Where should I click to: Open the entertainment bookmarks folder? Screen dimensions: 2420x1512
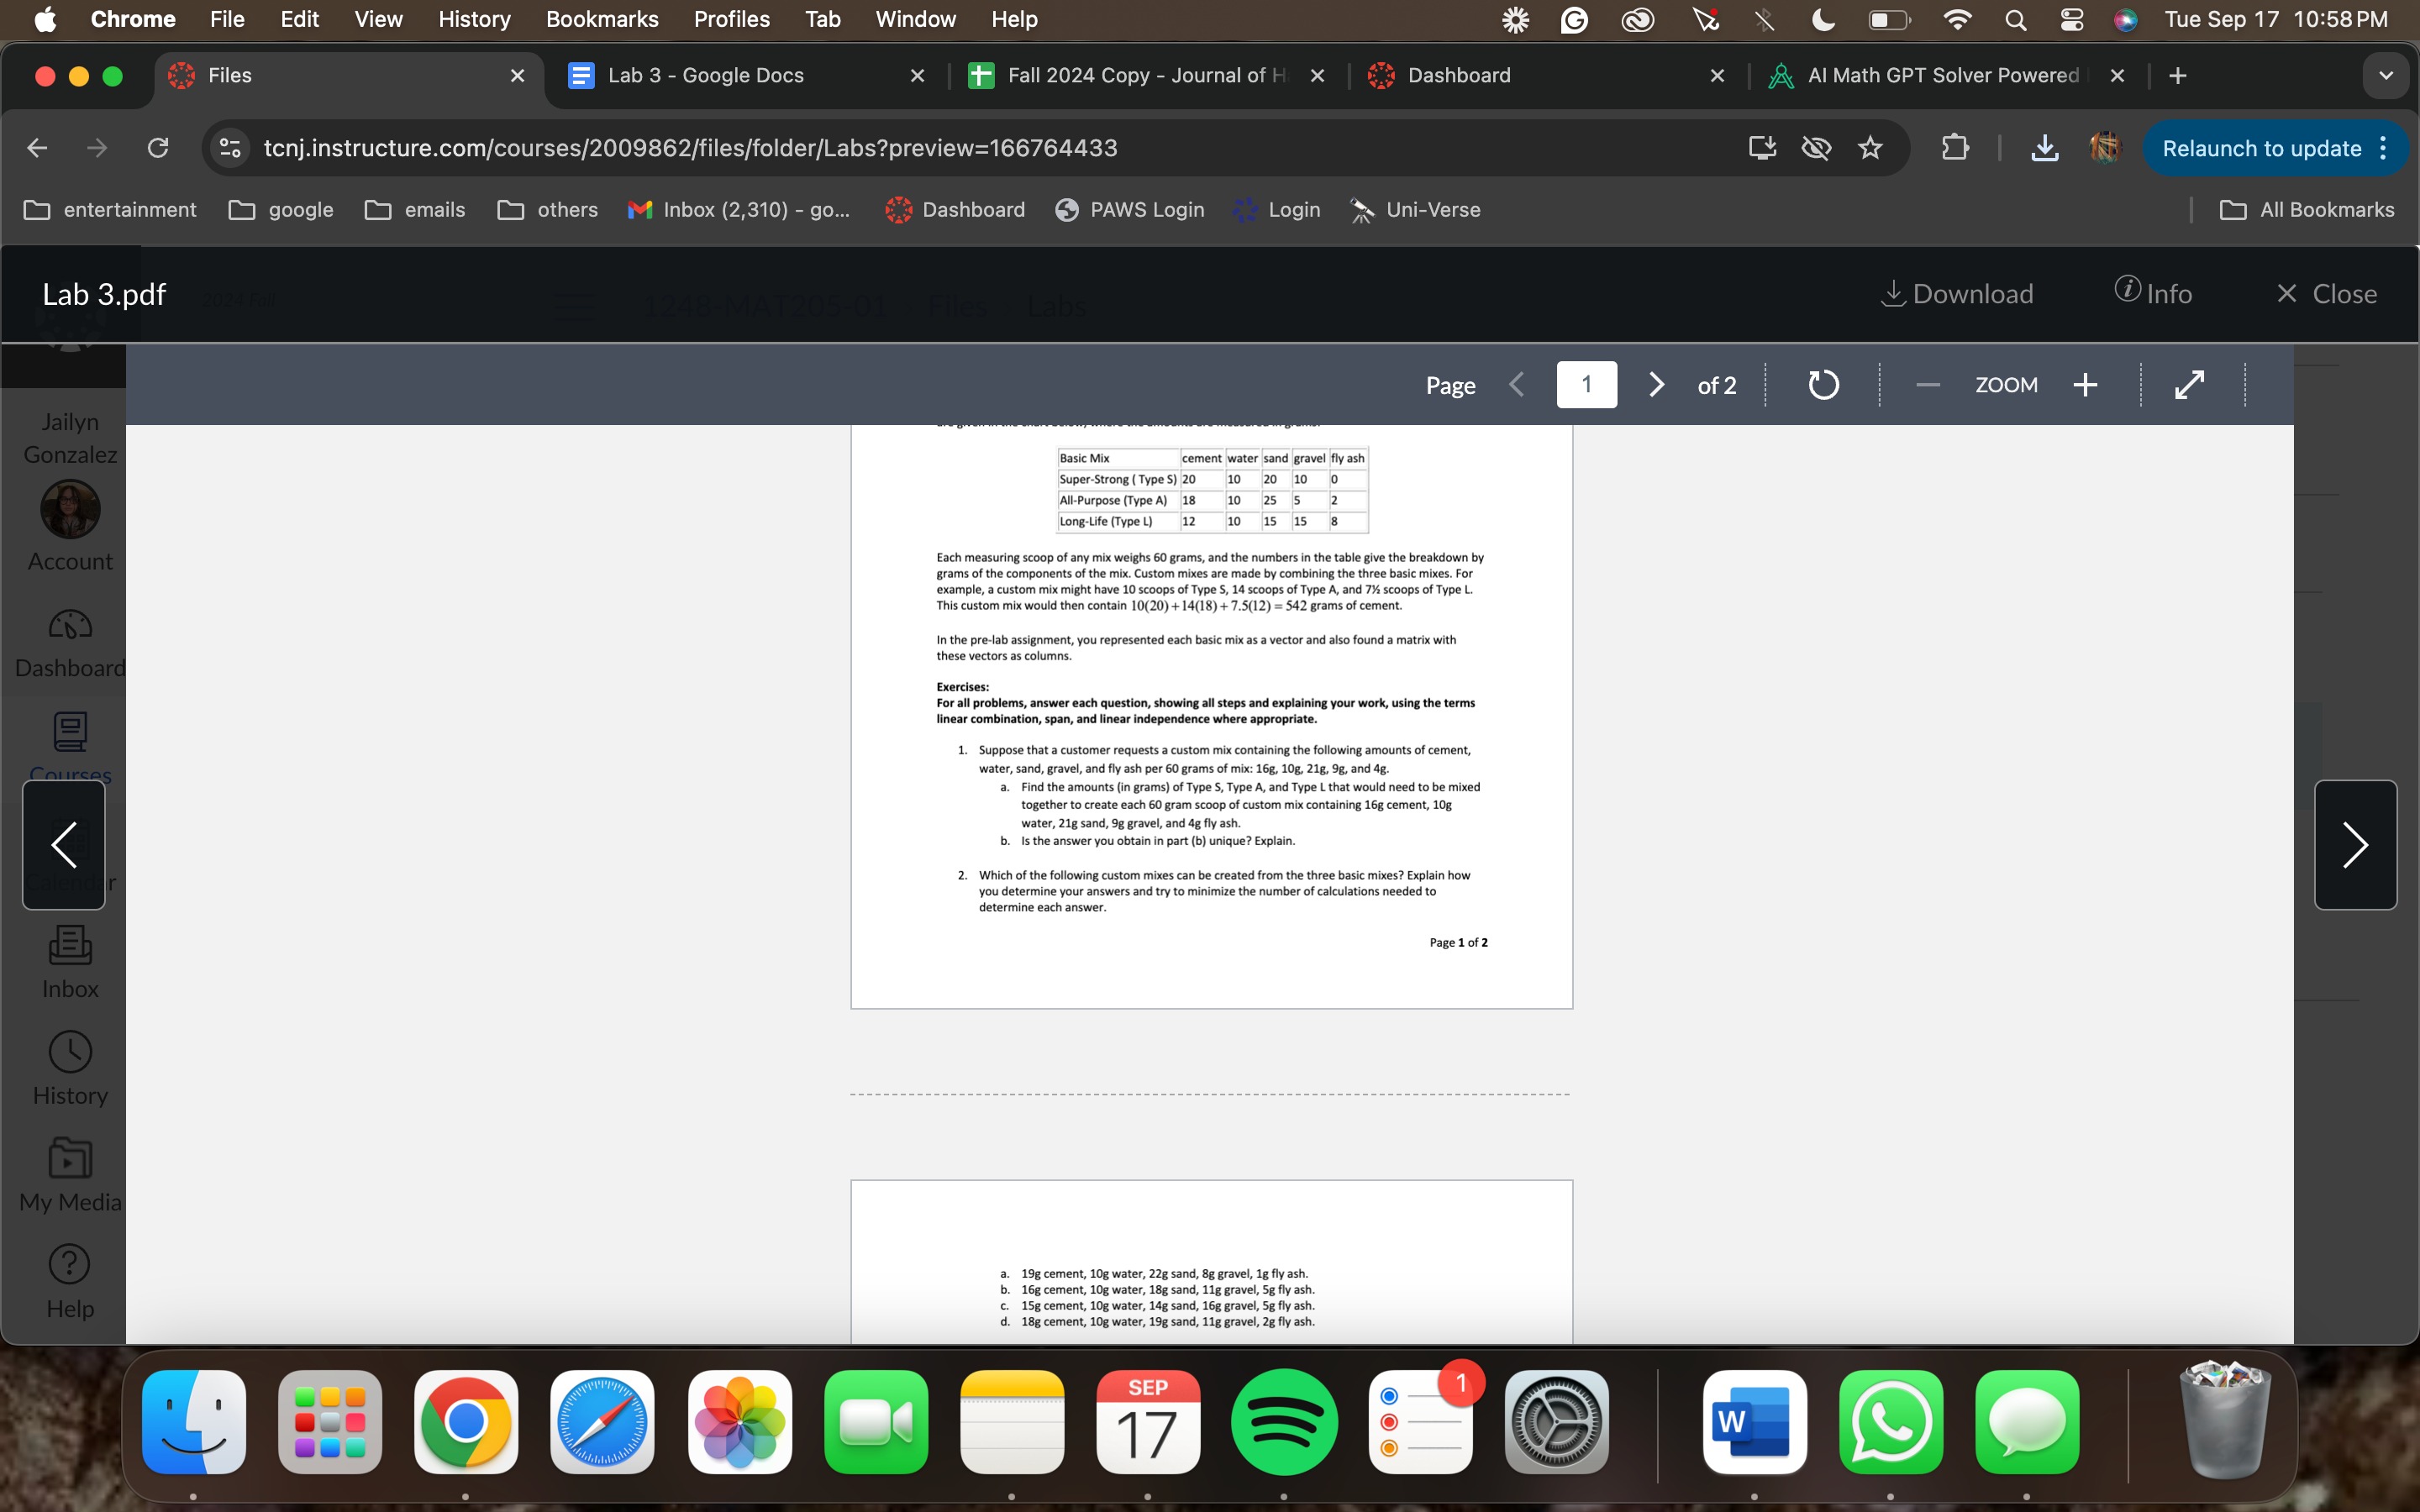point(110,210)
